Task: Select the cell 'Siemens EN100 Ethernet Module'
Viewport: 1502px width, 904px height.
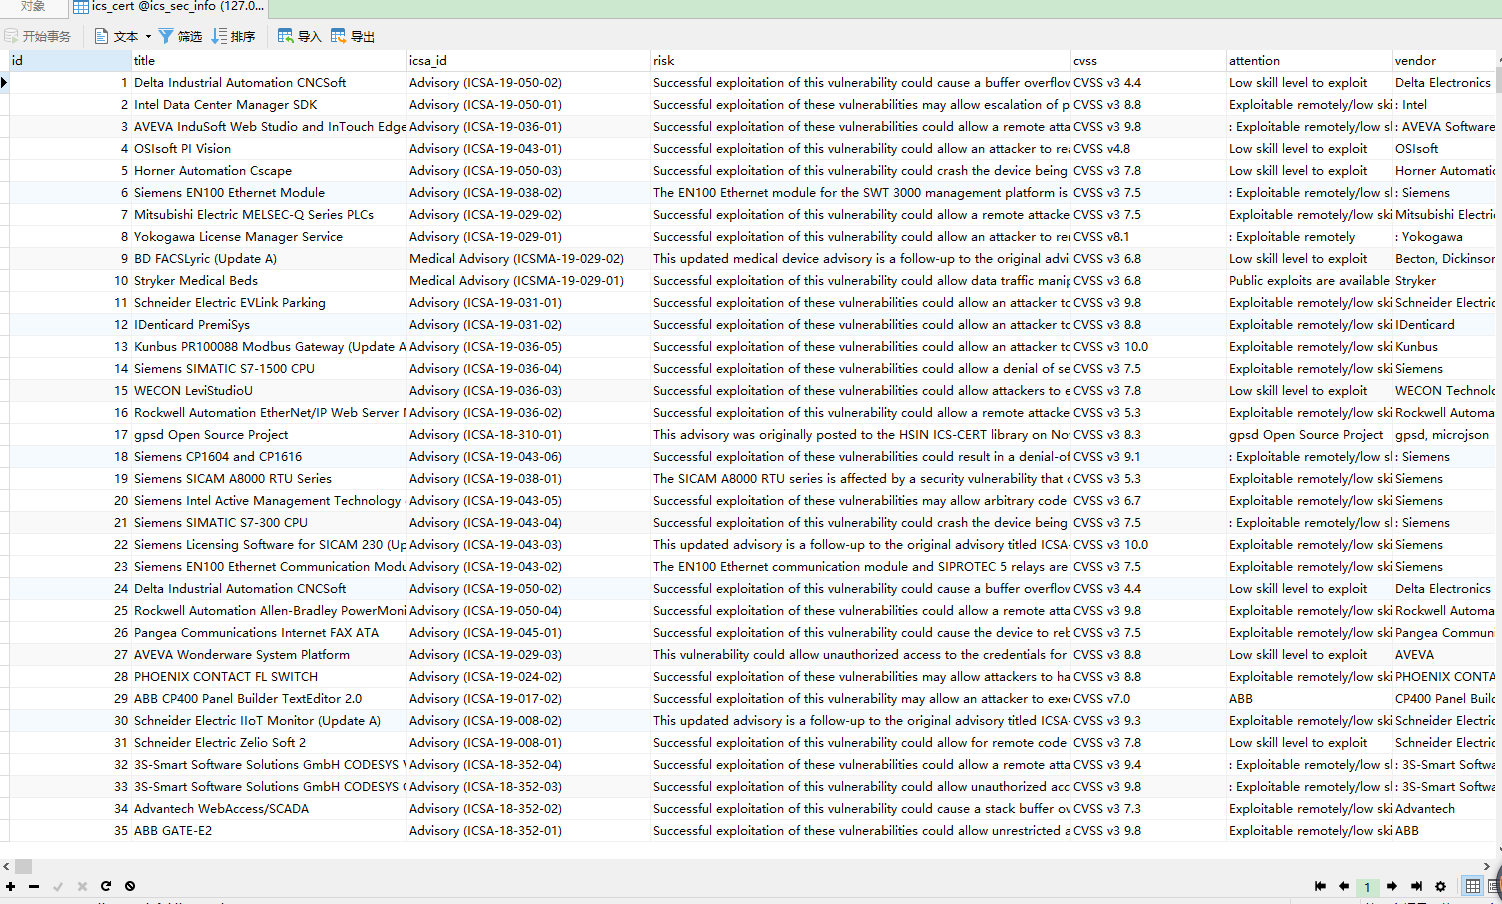Action: (x=268, y=193)
